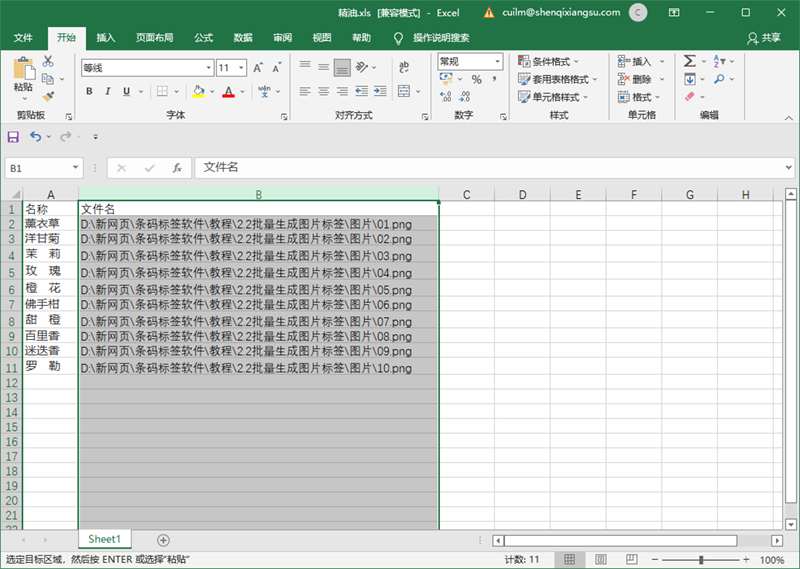Toggle Bold formatting
Viewport: 800px width, 569px height.
point(89,91)
